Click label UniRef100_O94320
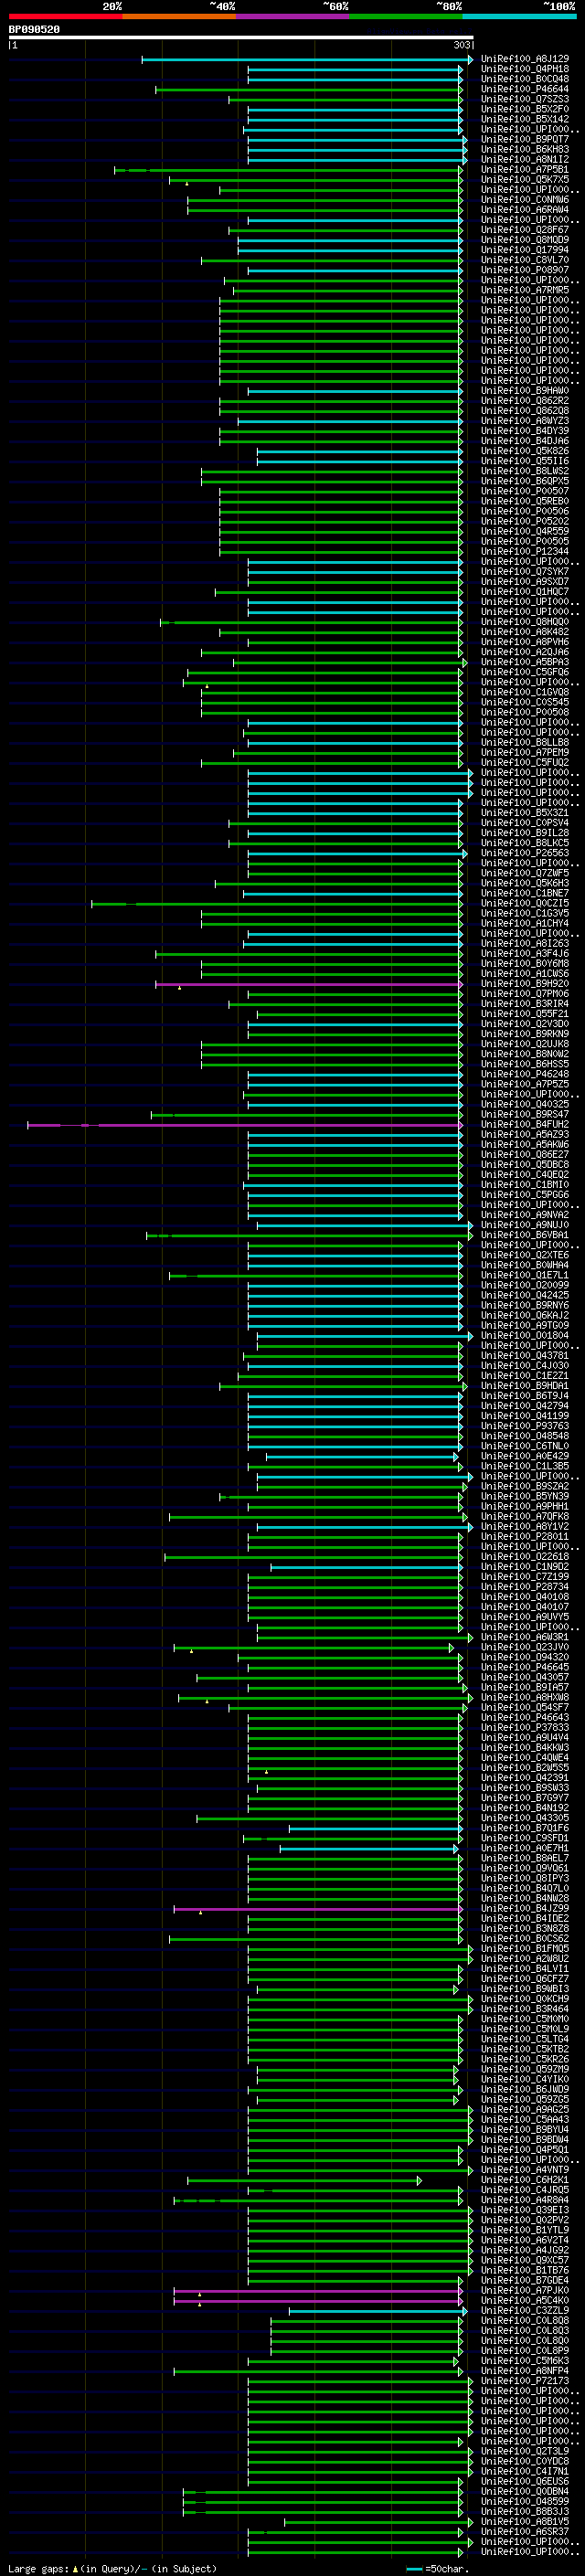 point(525,1657)
